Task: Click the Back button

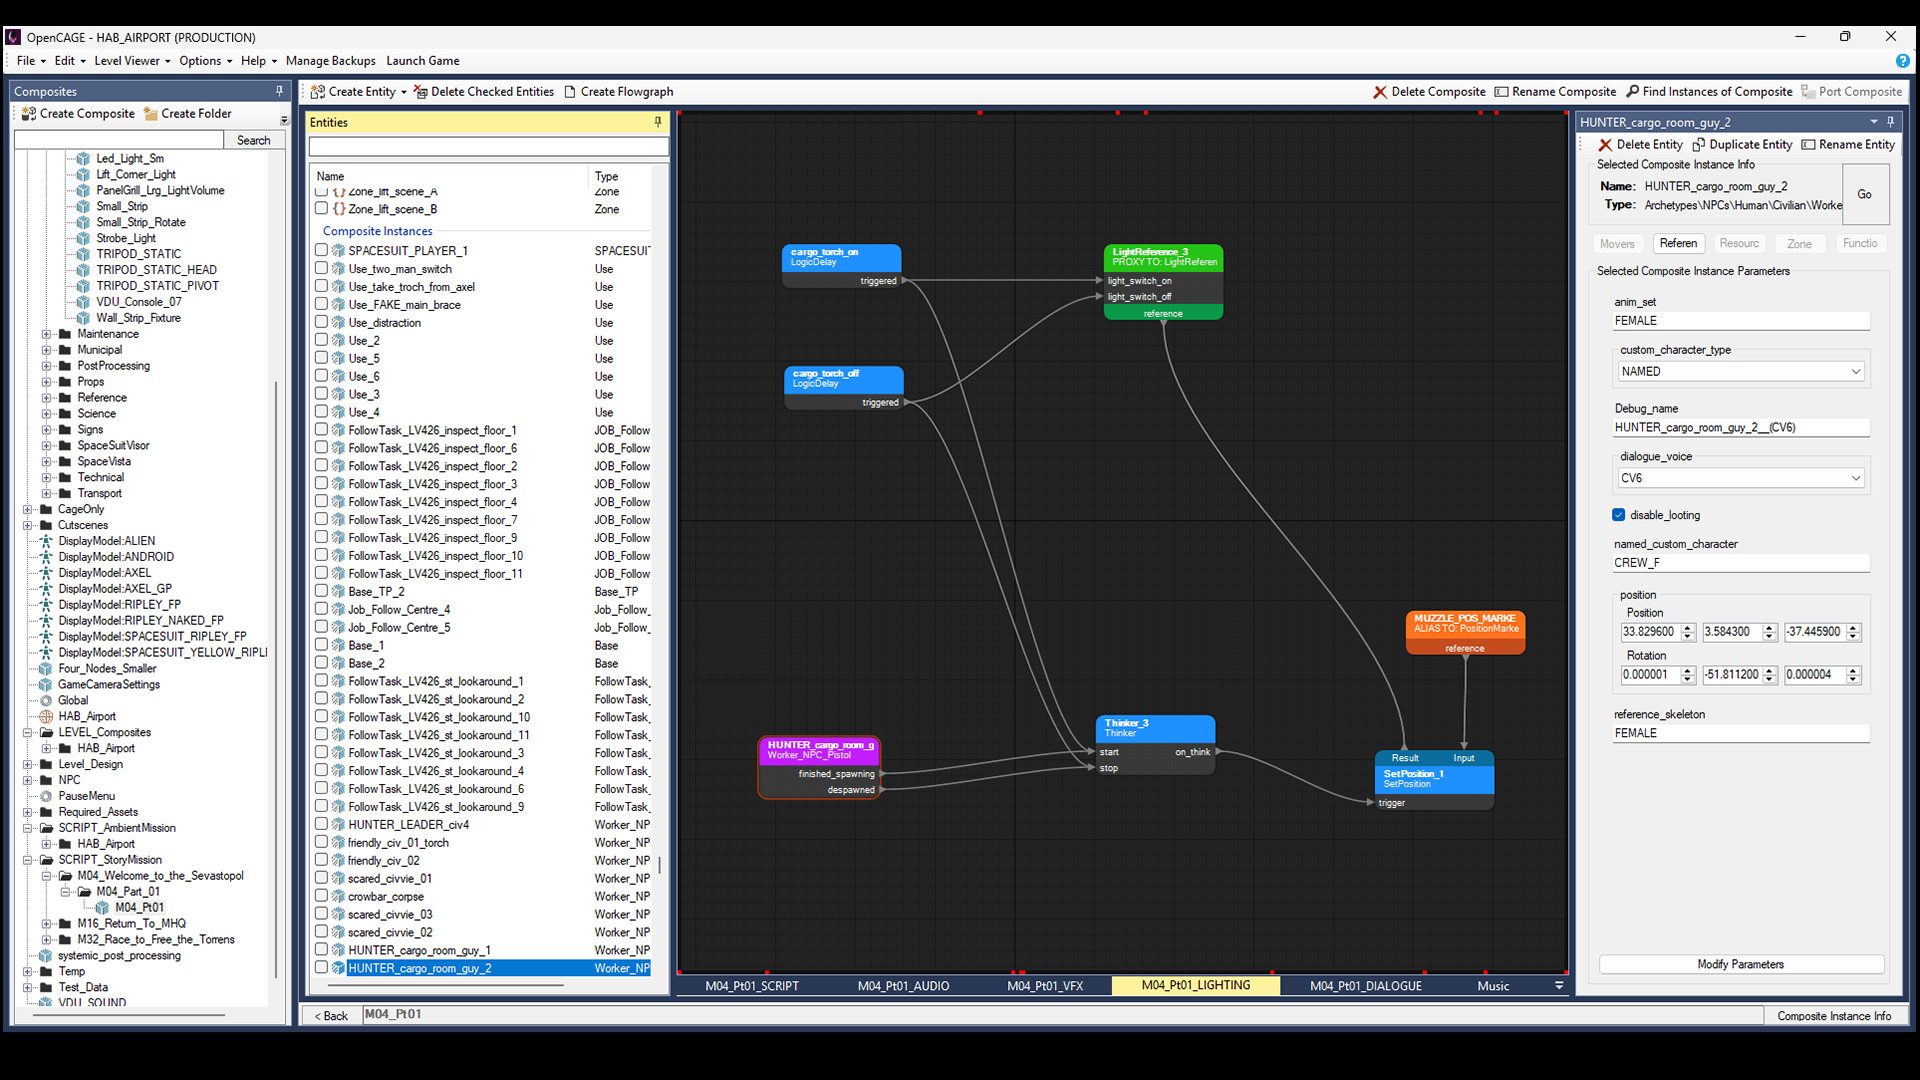Action: click(331, 1016)
